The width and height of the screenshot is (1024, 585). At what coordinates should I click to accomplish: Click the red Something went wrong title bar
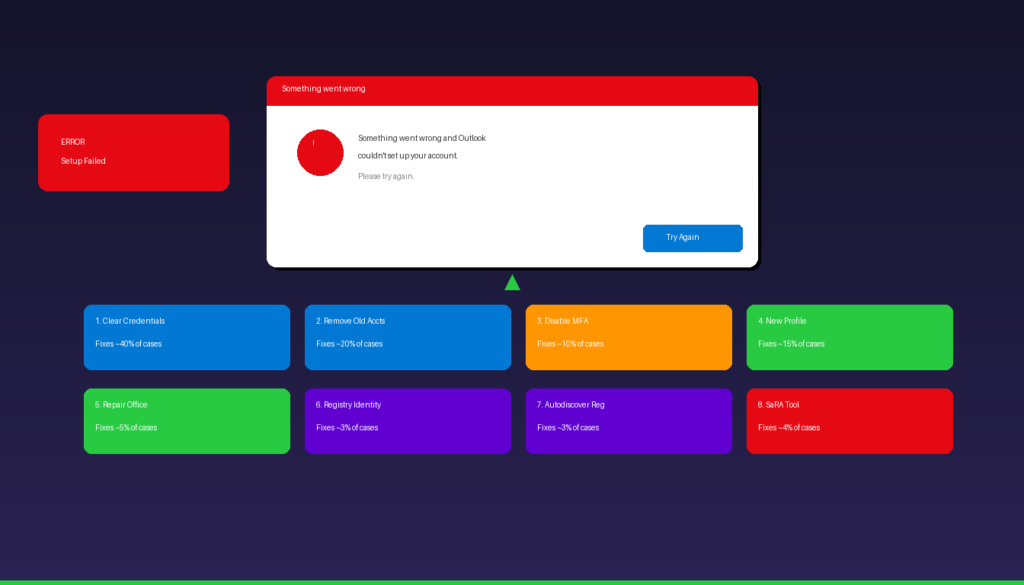click(512, 90)
